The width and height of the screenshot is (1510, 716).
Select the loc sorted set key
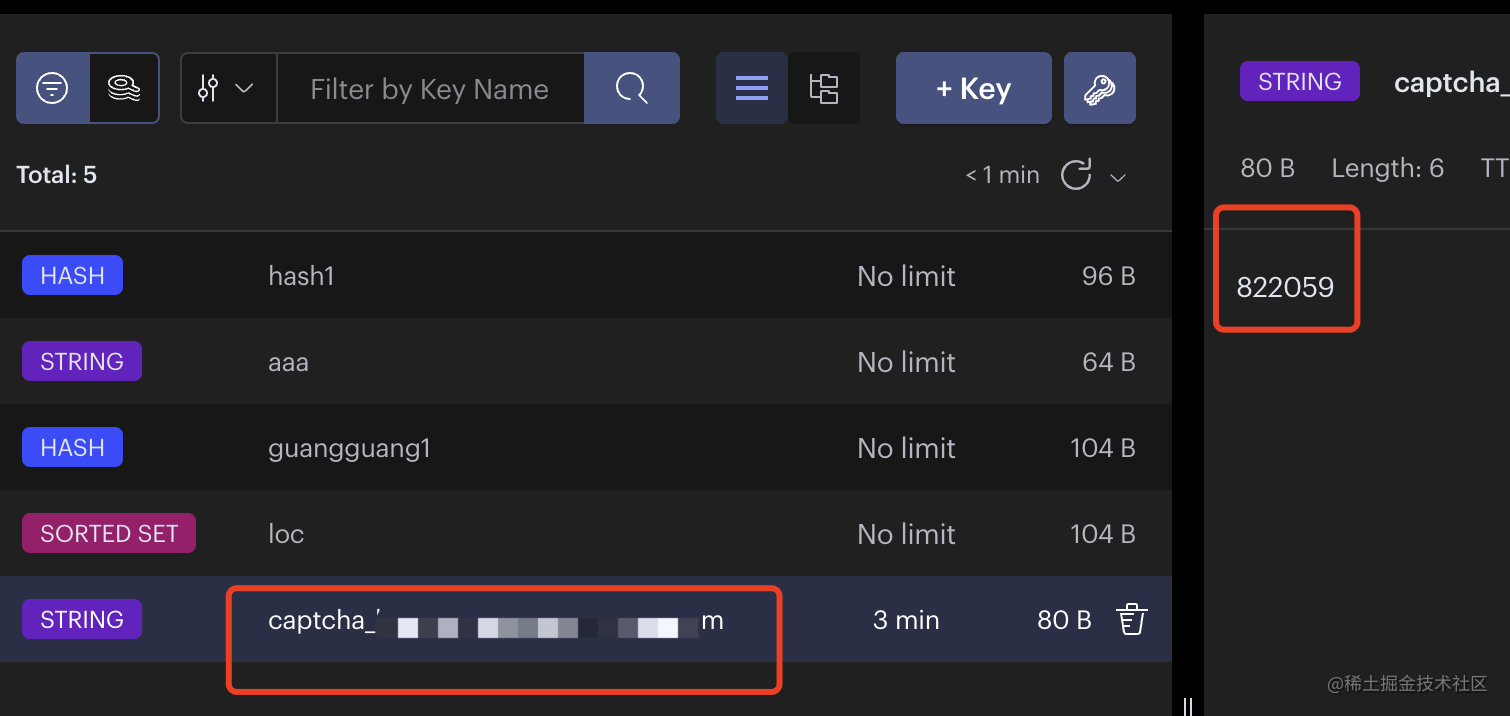point(585,533)
